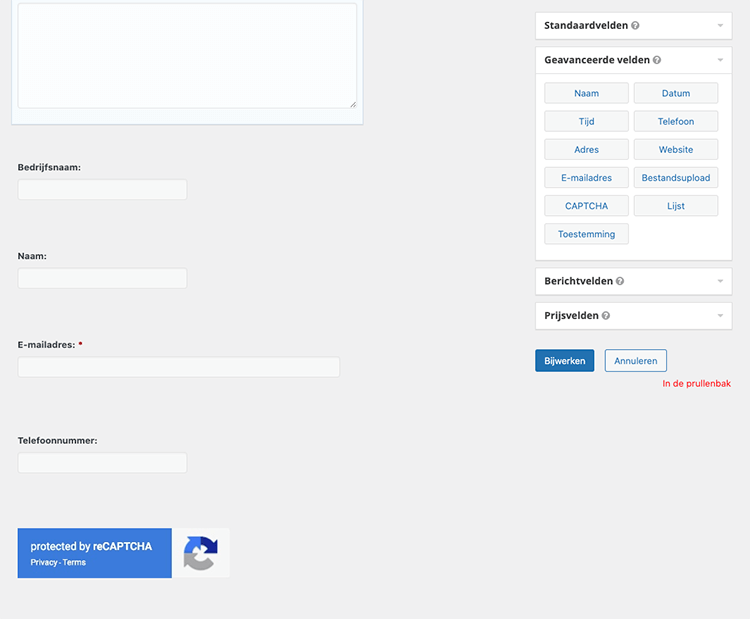The image size is (750, 619).
Task: Click the Telefoonnummer input field
Action: [x=102, y=463]
